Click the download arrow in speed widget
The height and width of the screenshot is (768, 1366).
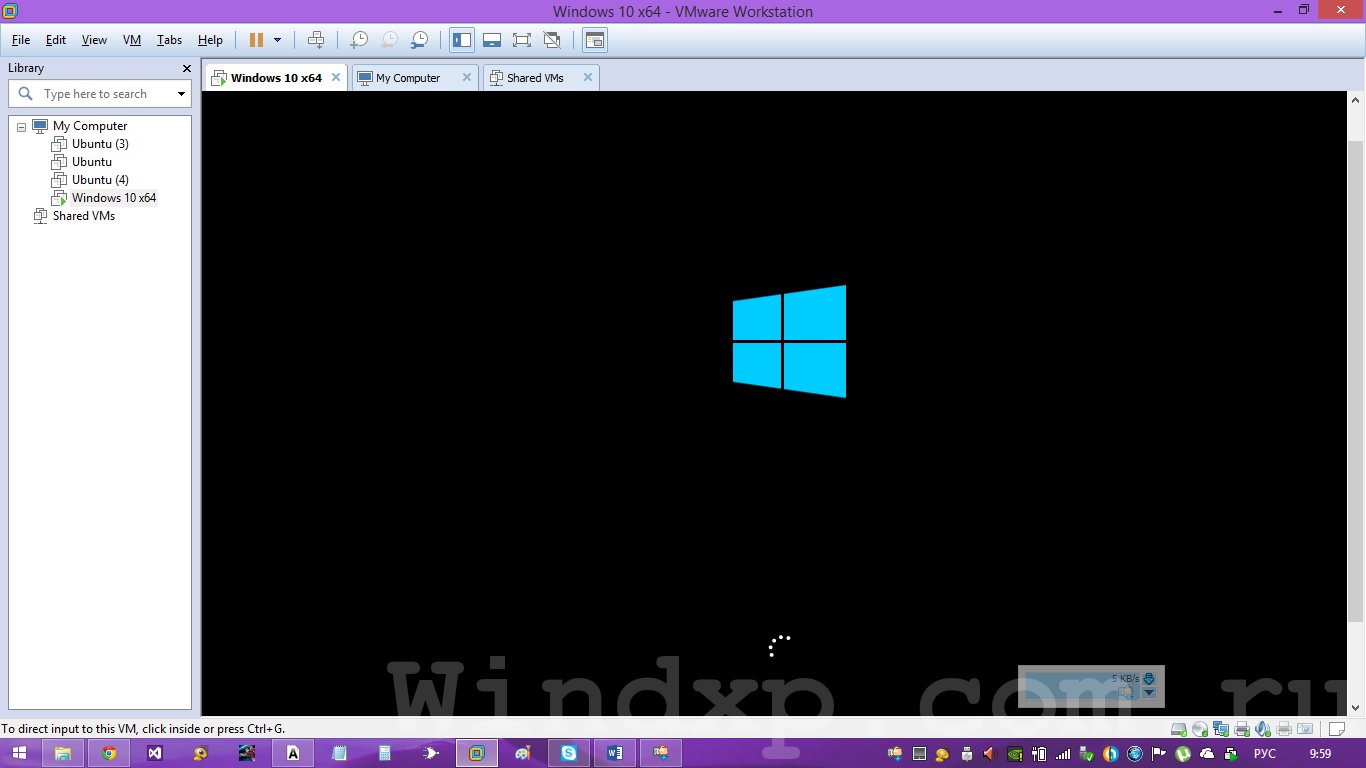tap(1149, 678)
